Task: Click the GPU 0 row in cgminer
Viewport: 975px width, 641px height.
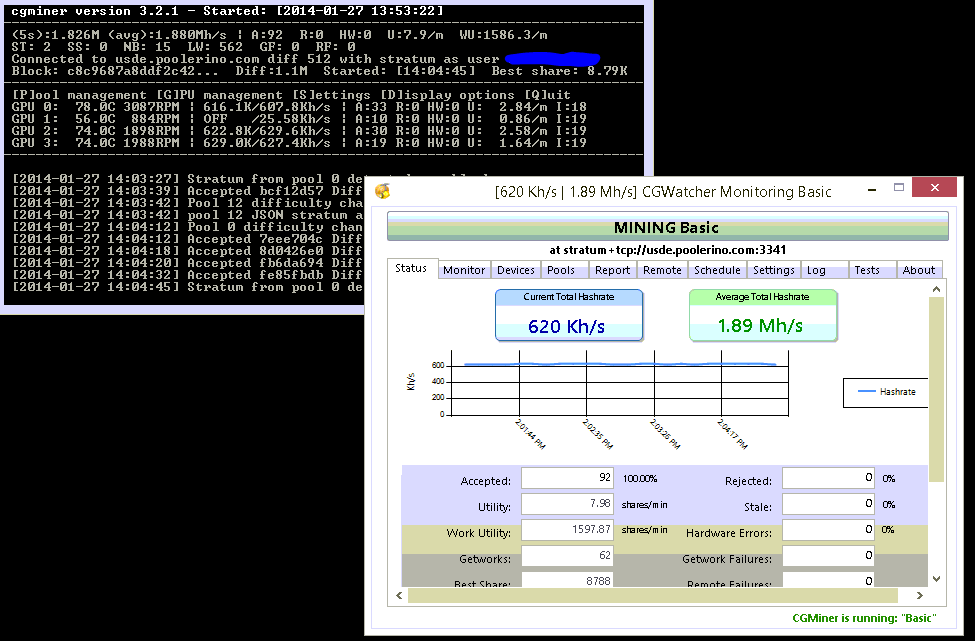Action: [299, 107]
